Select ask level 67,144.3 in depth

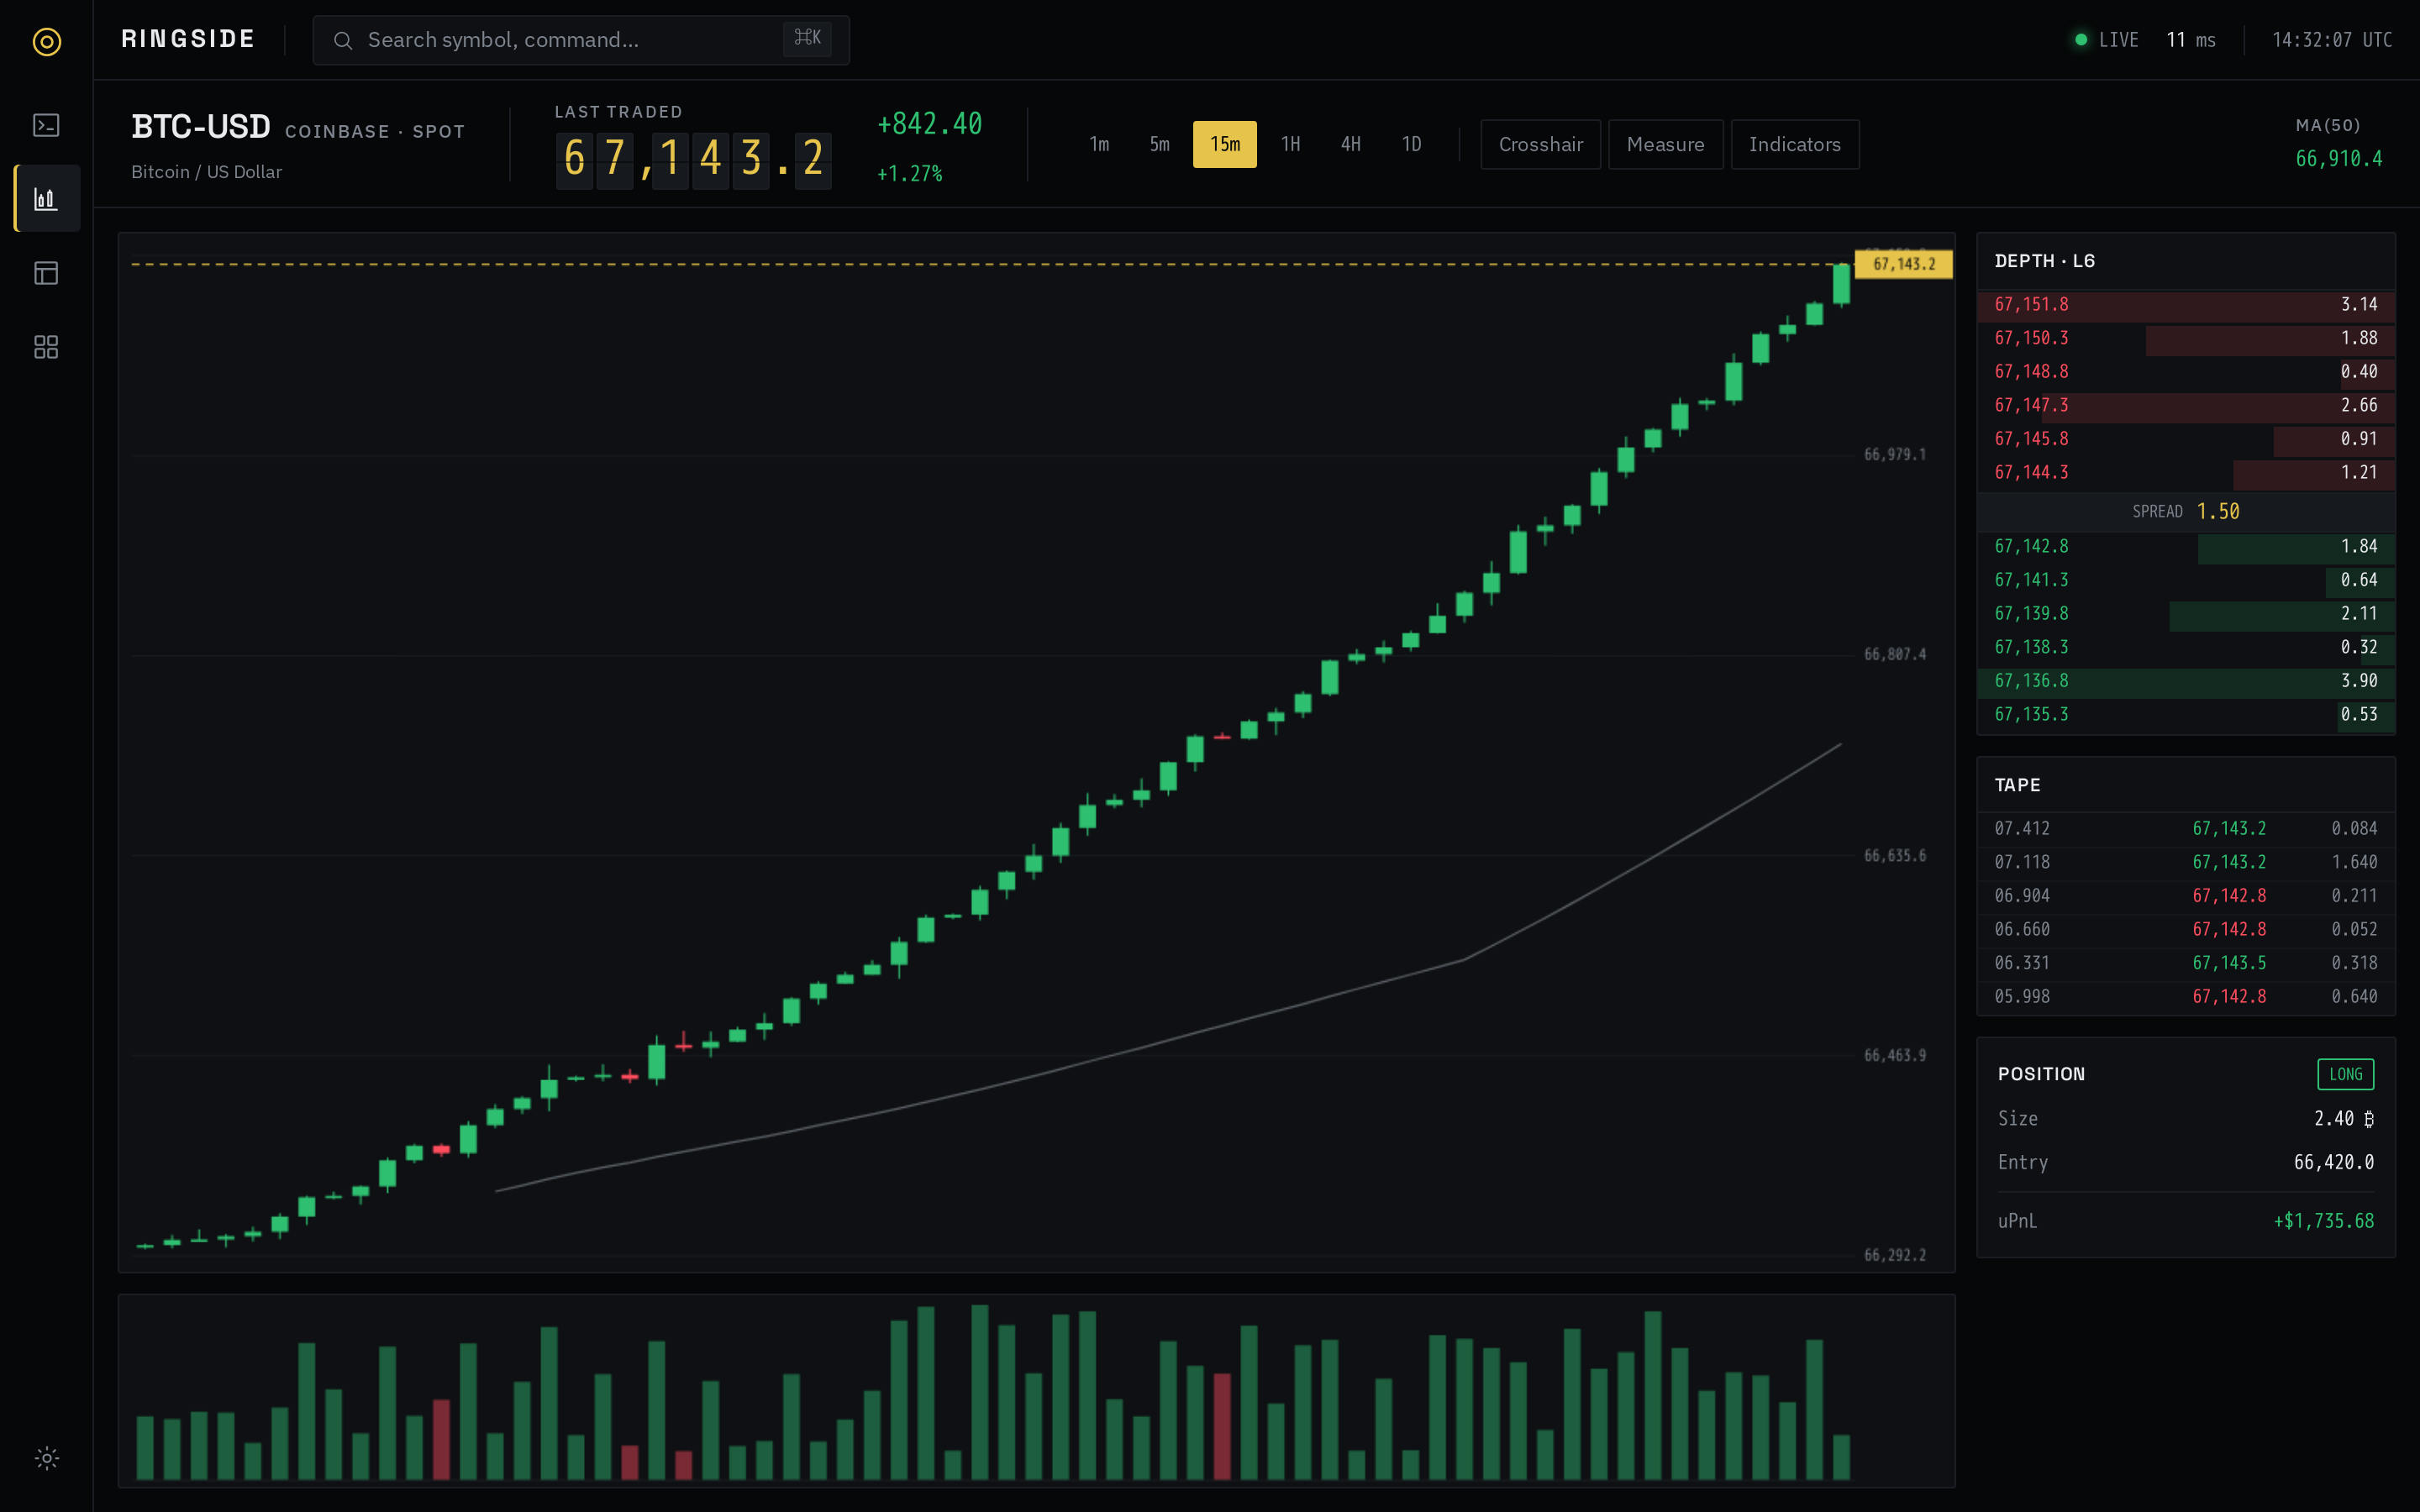click(2186, 472)
